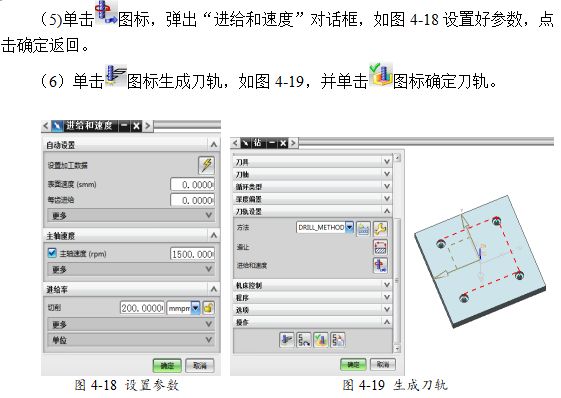The height and width of the screenshot is (398, 561).
Task: Click the 切削 feed rate 200.0000 field
Action: [x=142, y=308]
